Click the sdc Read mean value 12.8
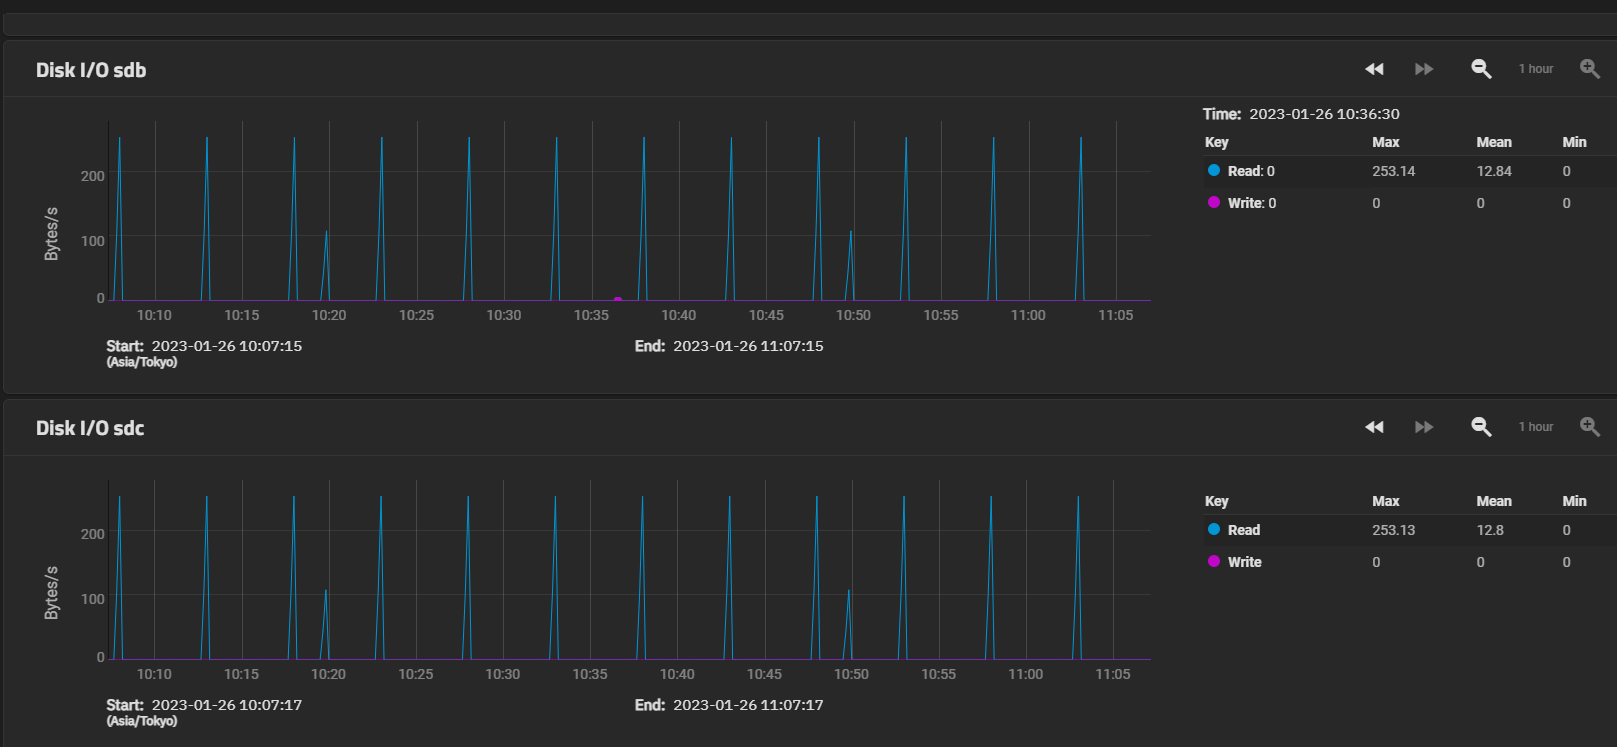 tap(1490, 530)
